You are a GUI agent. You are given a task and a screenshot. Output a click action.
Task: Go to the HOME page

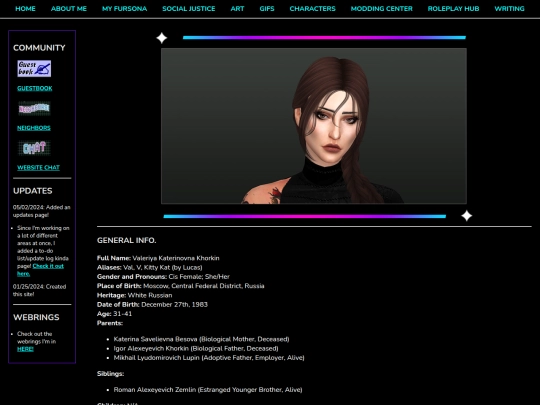click(25, 9)
